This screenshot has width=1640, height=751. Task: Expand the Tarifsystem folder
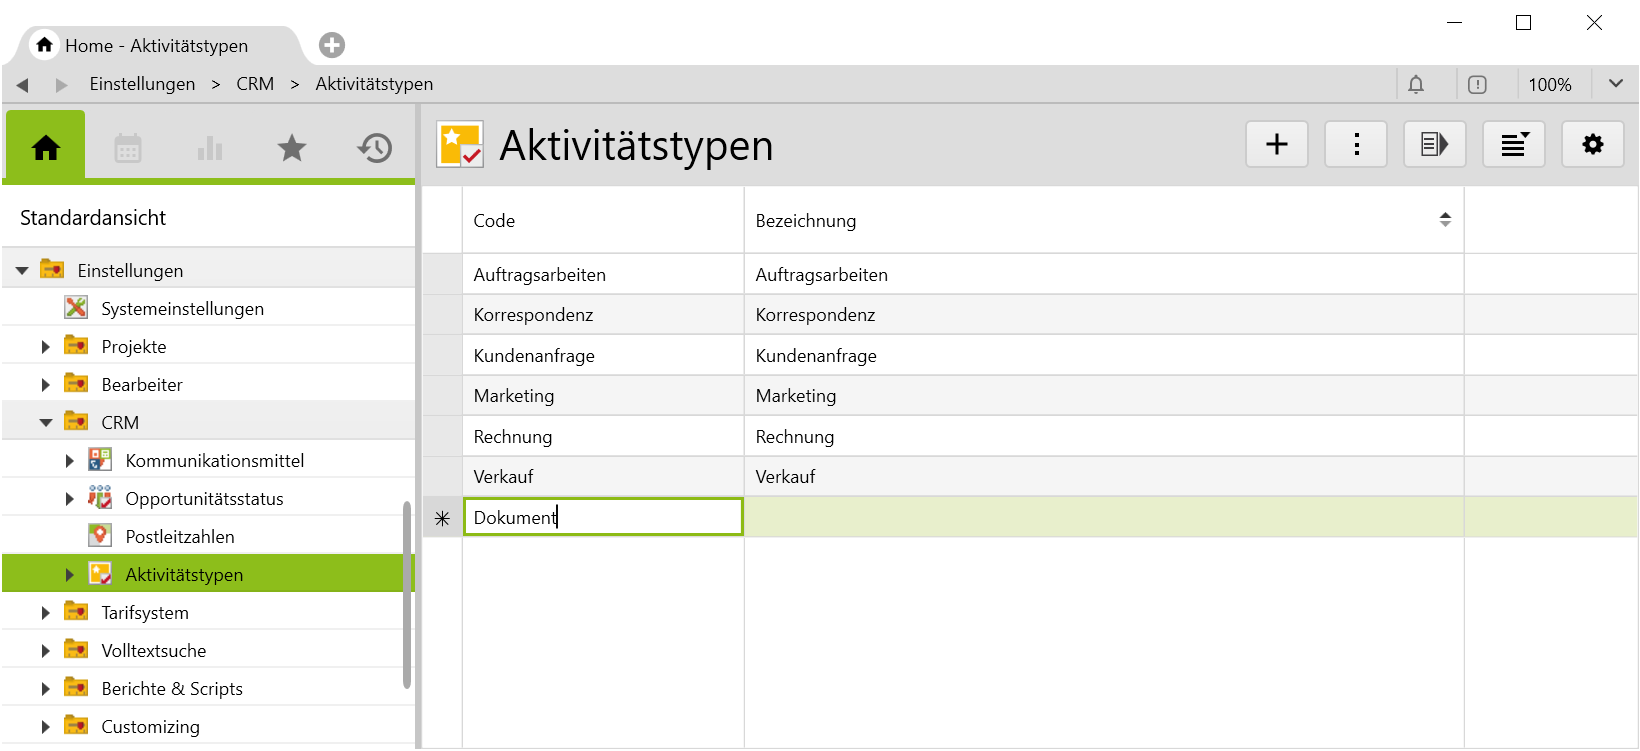click(46, 613)
